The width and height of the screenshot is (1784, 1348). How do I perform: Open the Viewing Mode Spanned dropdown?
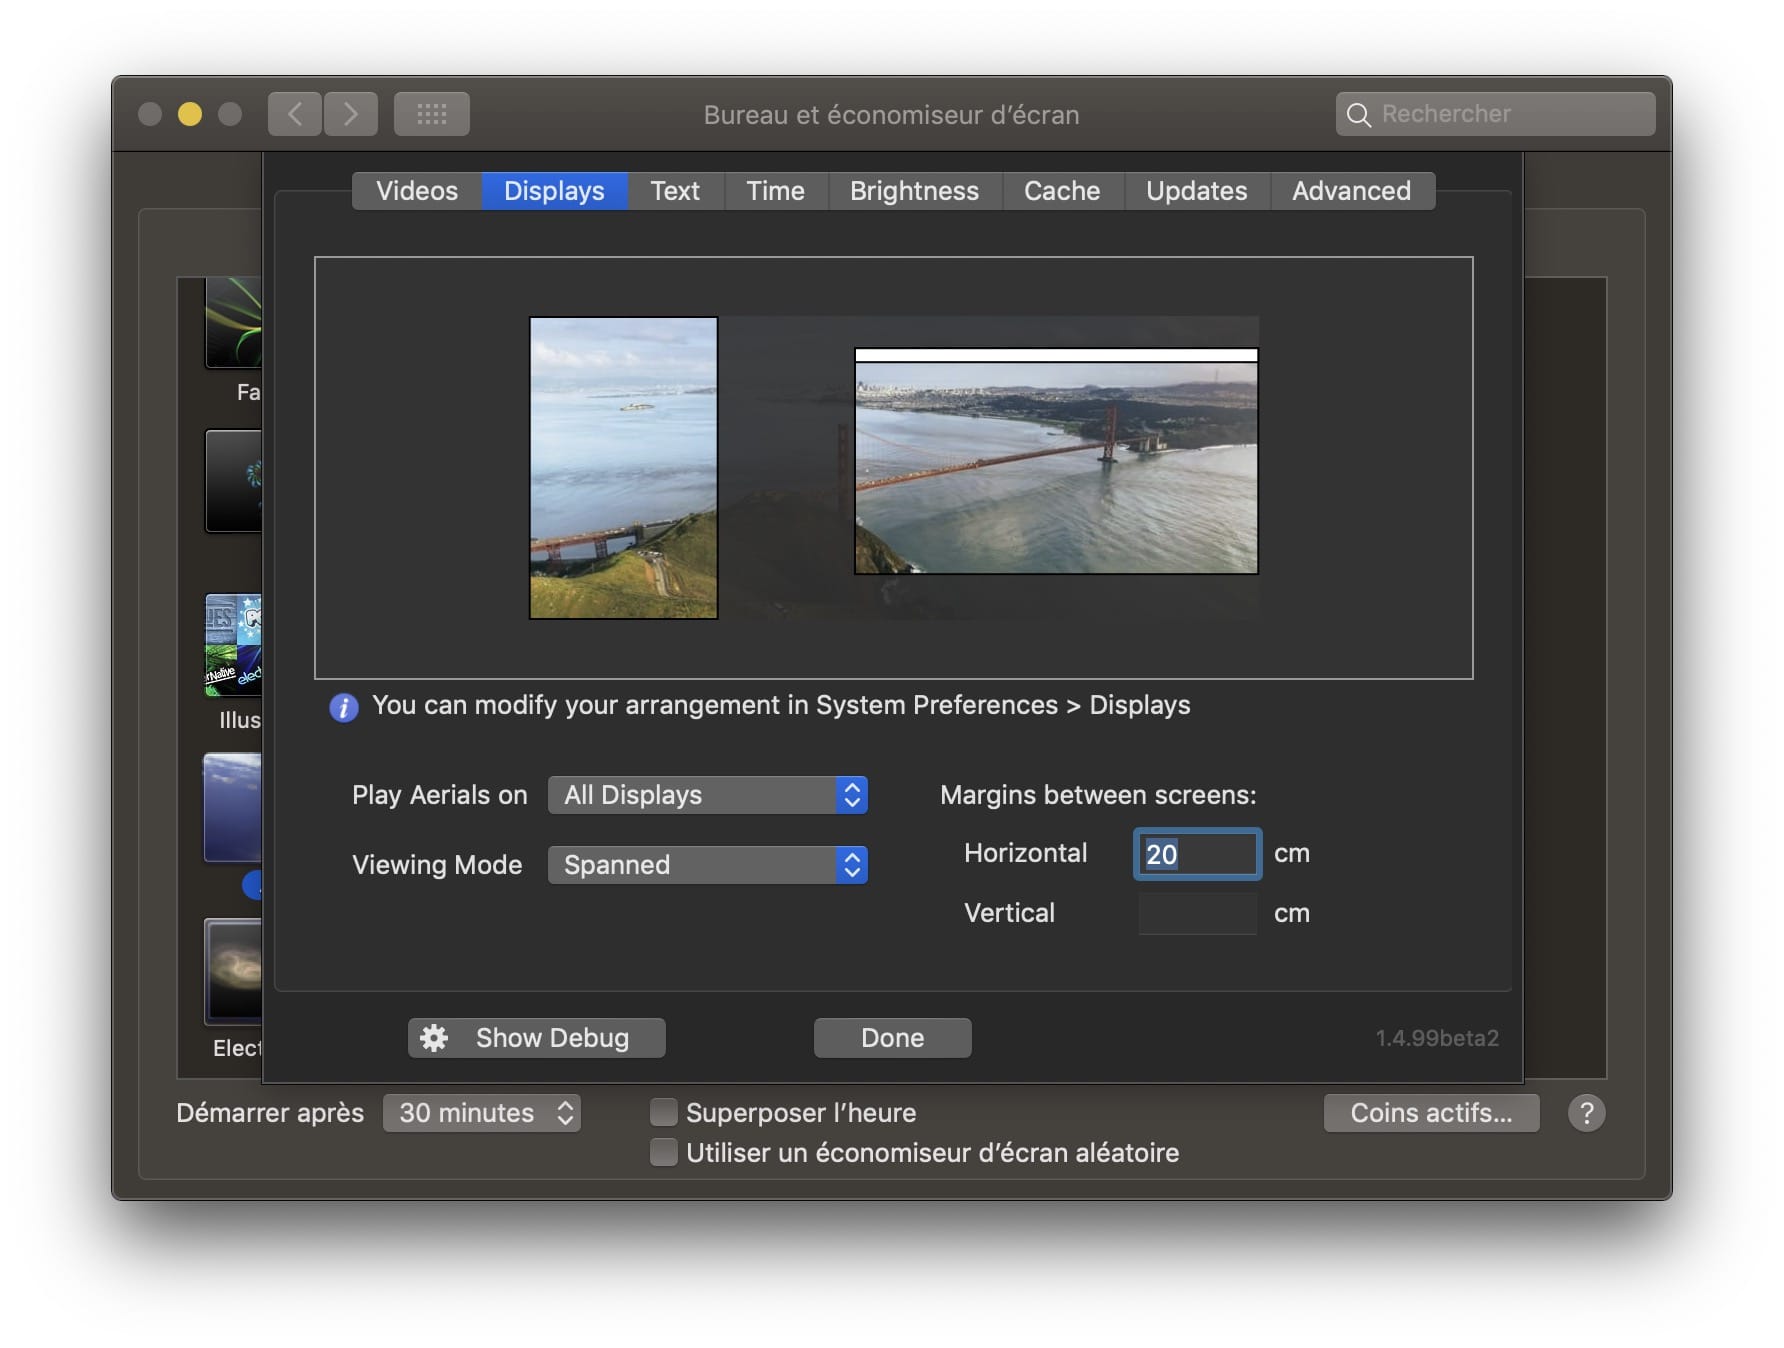click(708, 865)
